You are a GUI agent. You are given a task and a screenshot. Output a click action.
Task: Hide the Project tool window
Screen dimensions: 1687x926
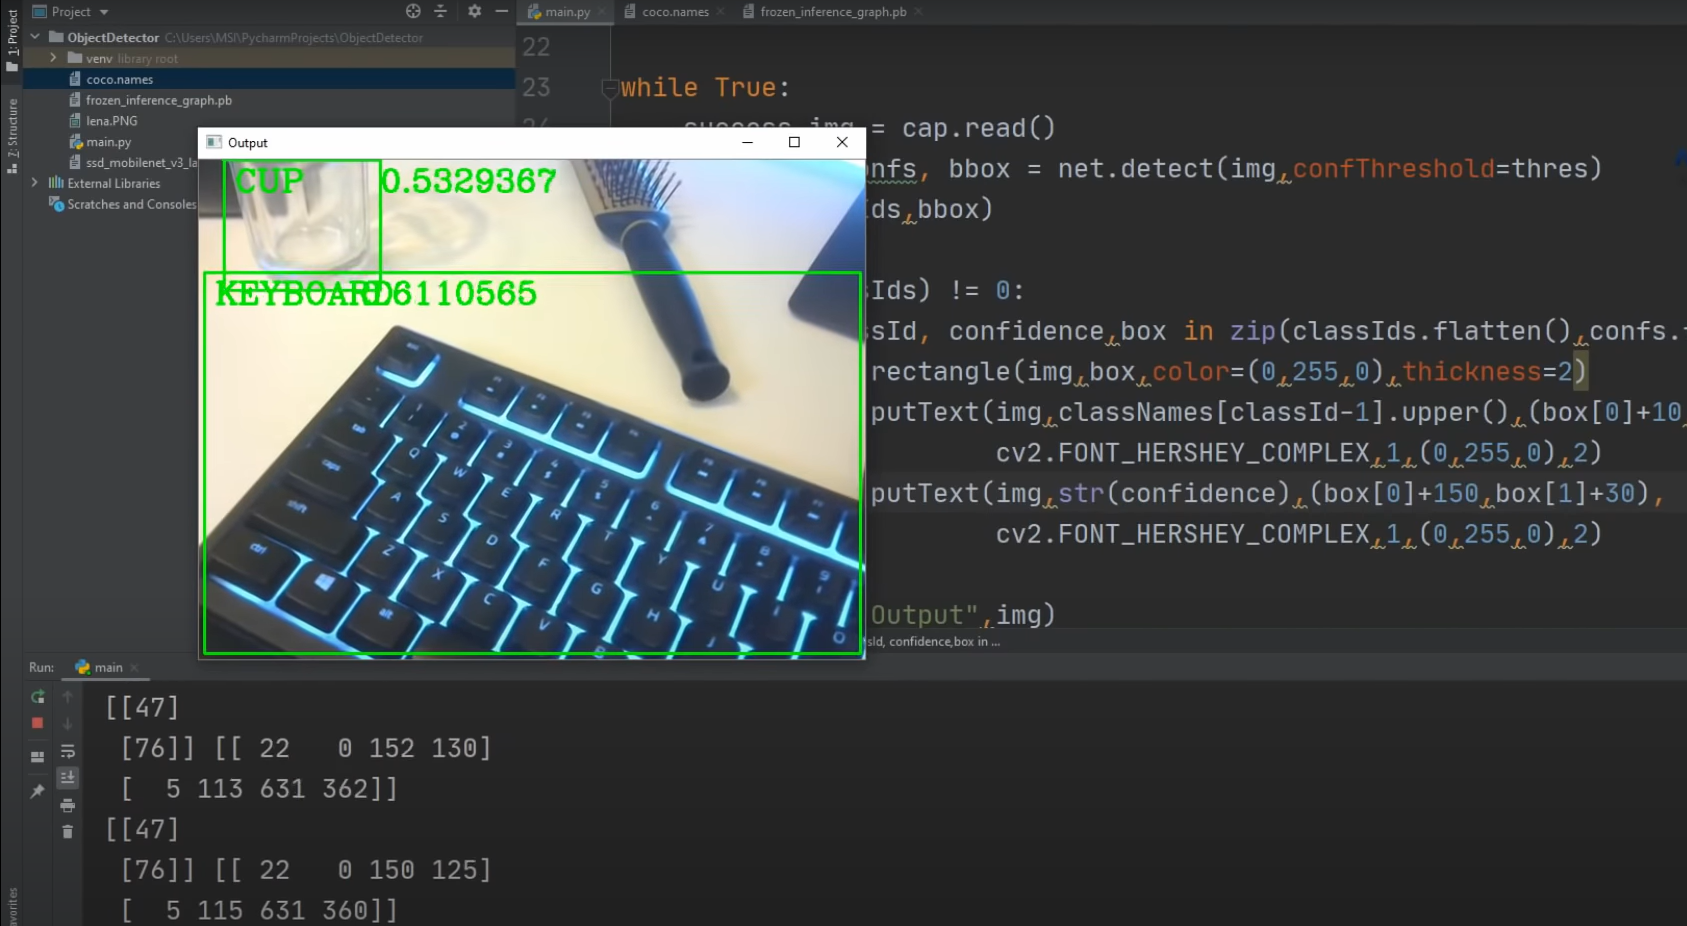[502, 11]
